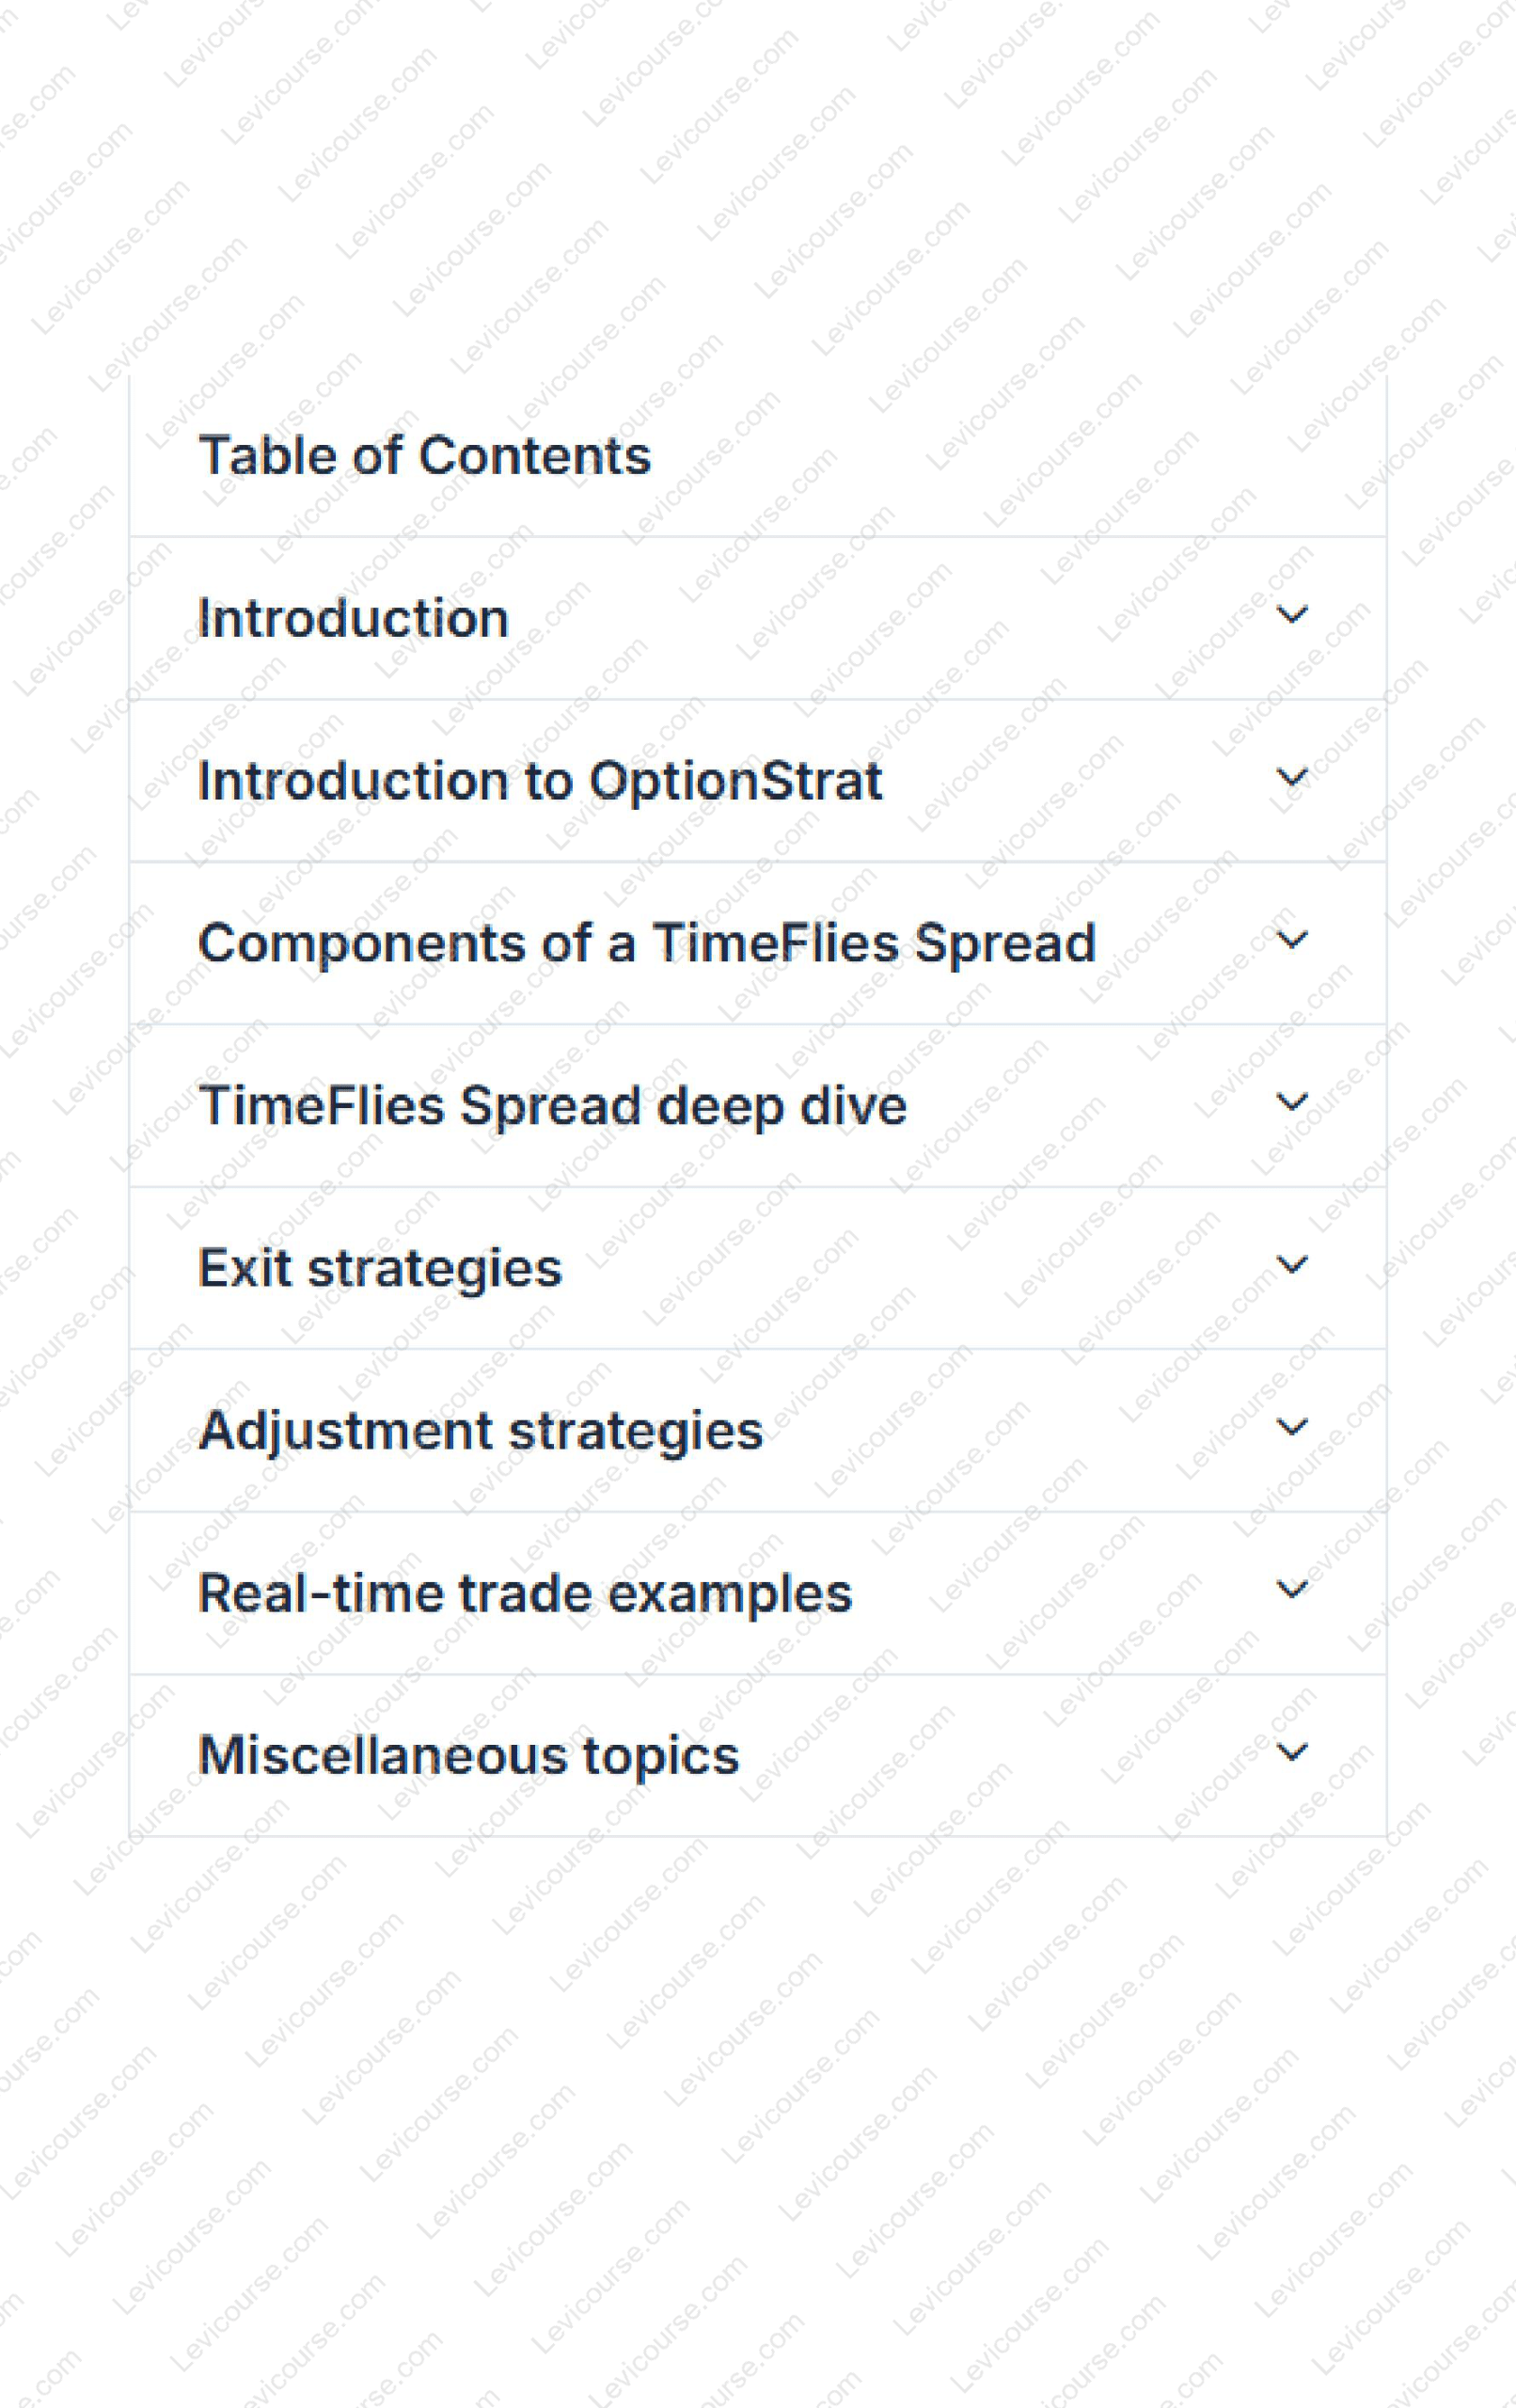1516x2408 pixels.
Task: Click the Adjustment strategies section title
Action: click(x=480, y=1431)
